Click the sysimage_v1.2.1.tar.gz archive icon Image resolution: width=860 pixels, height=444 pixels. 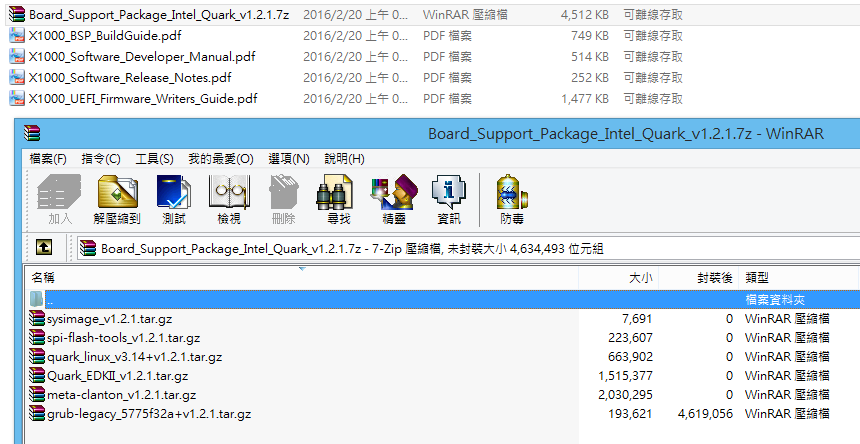(37, 318)
